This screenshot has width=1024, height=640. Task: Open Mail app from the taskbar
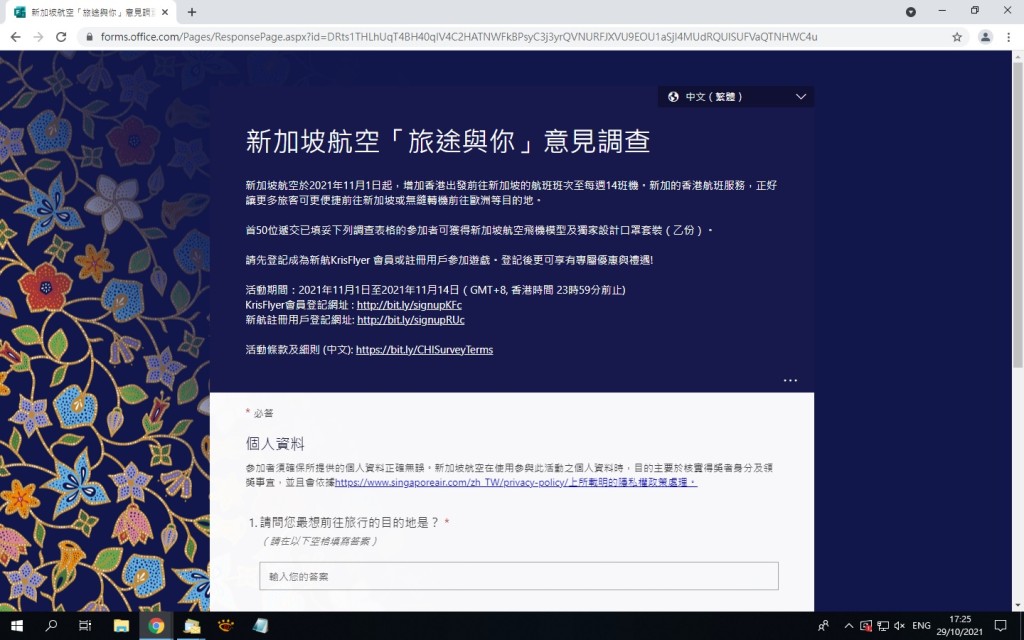pyautogui.click(x=192, y=625)
